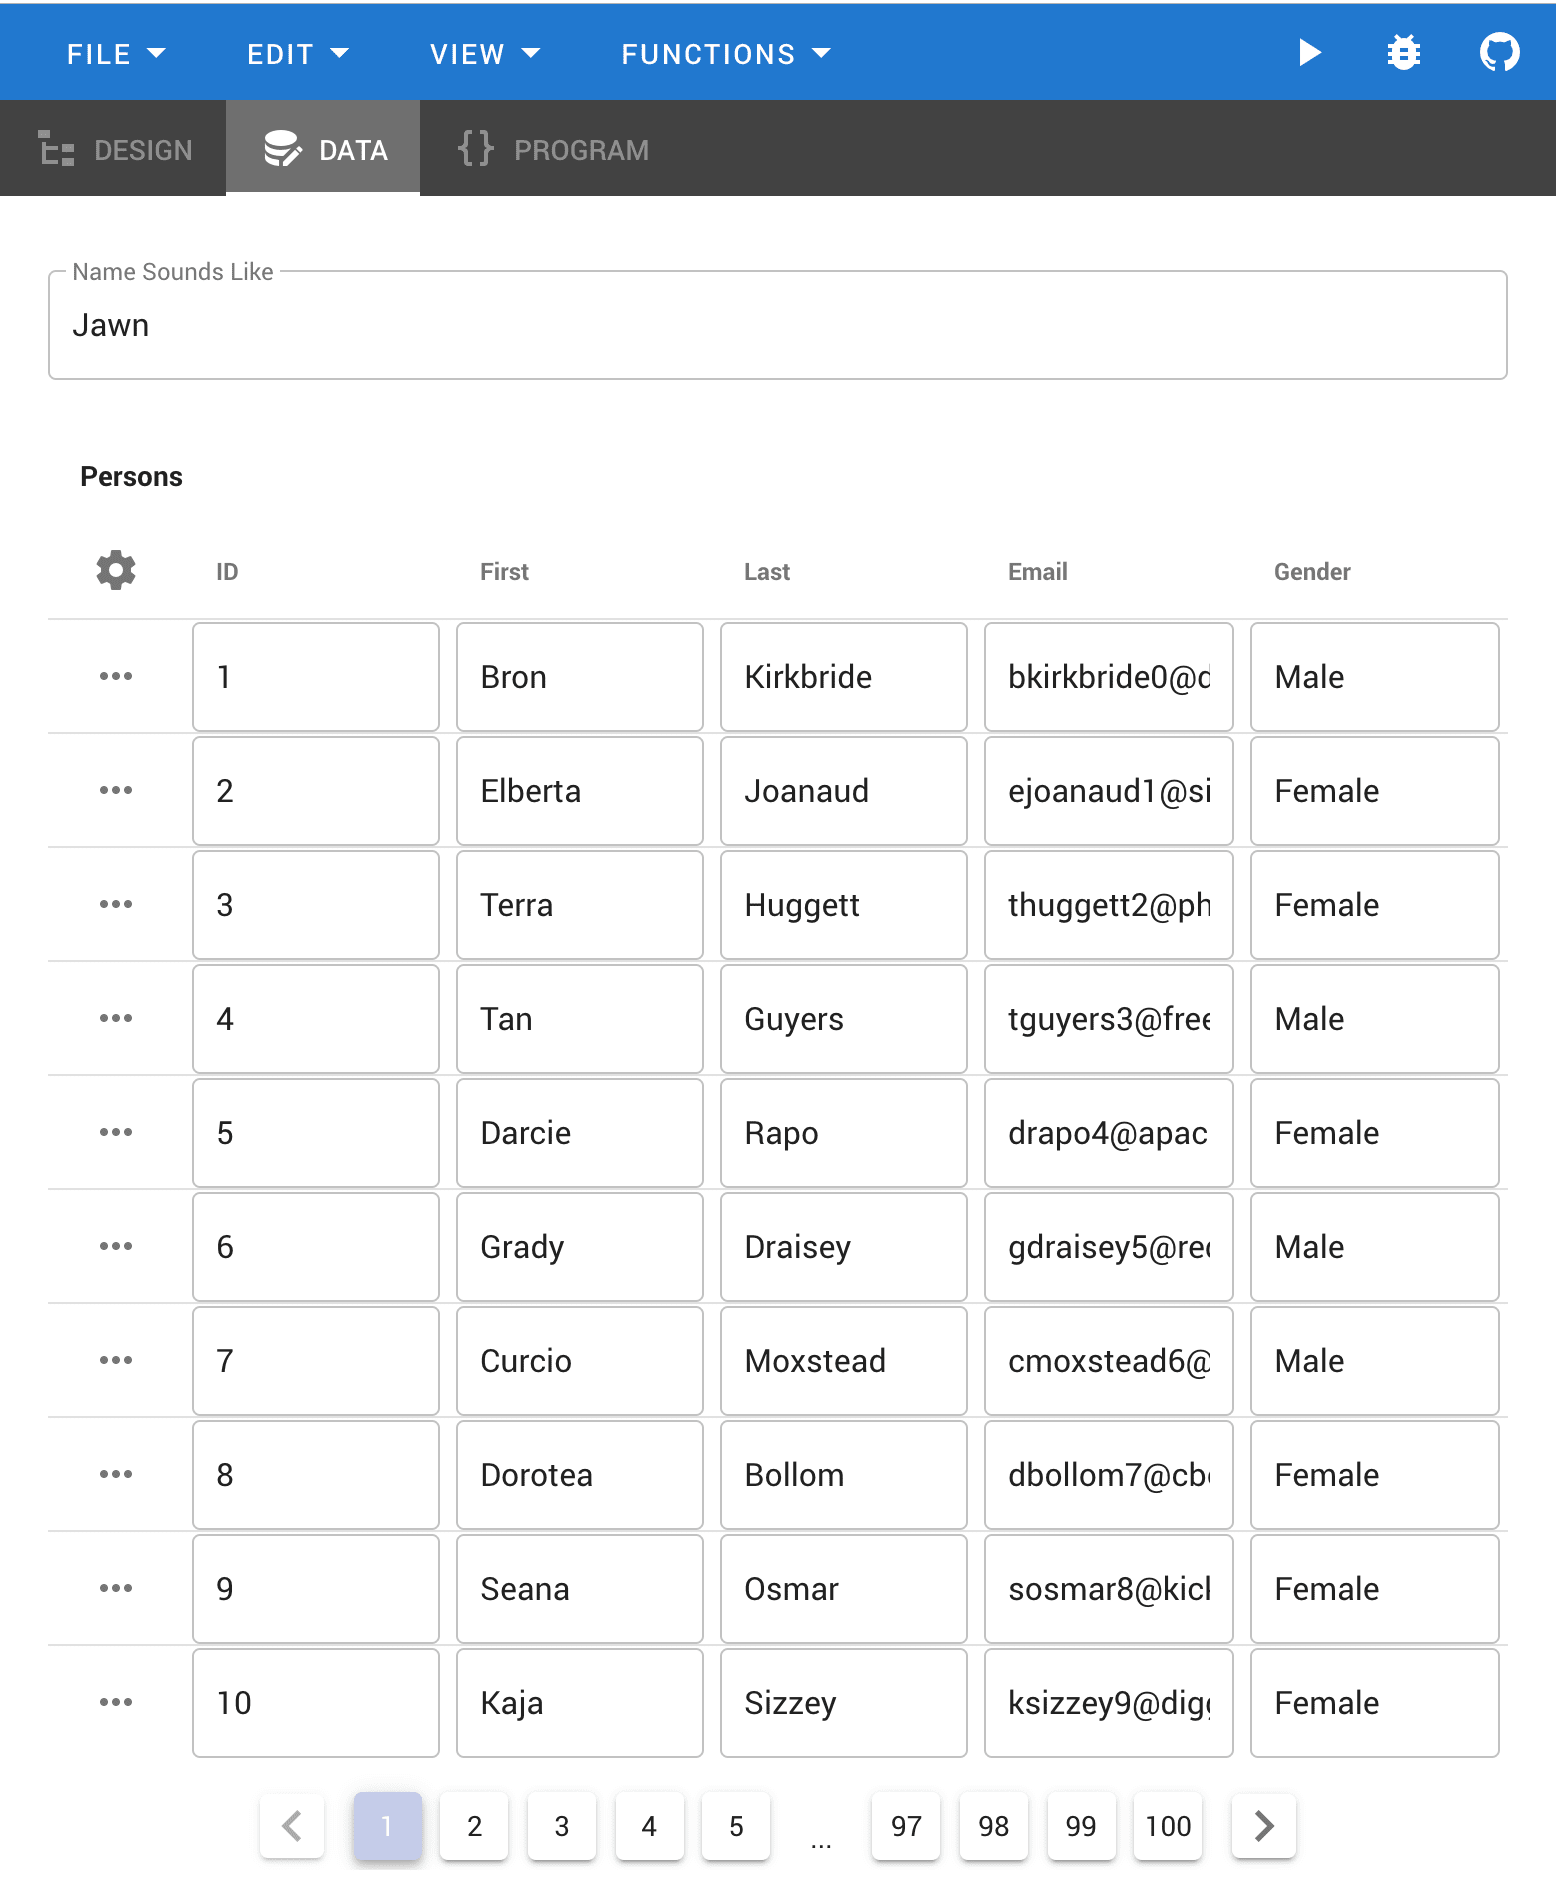Open the debug bug icon
Viewport: 1556px width, 1888px height.
pos(1404,52)
